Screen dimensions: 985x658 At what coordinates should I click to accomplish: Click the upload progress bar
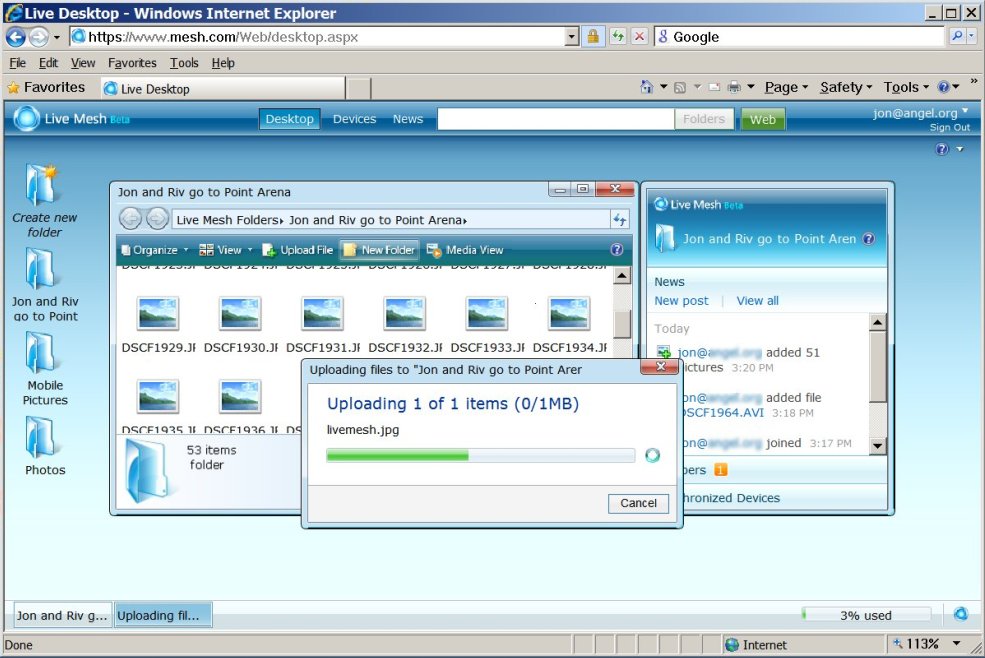(x=481, y=455)
